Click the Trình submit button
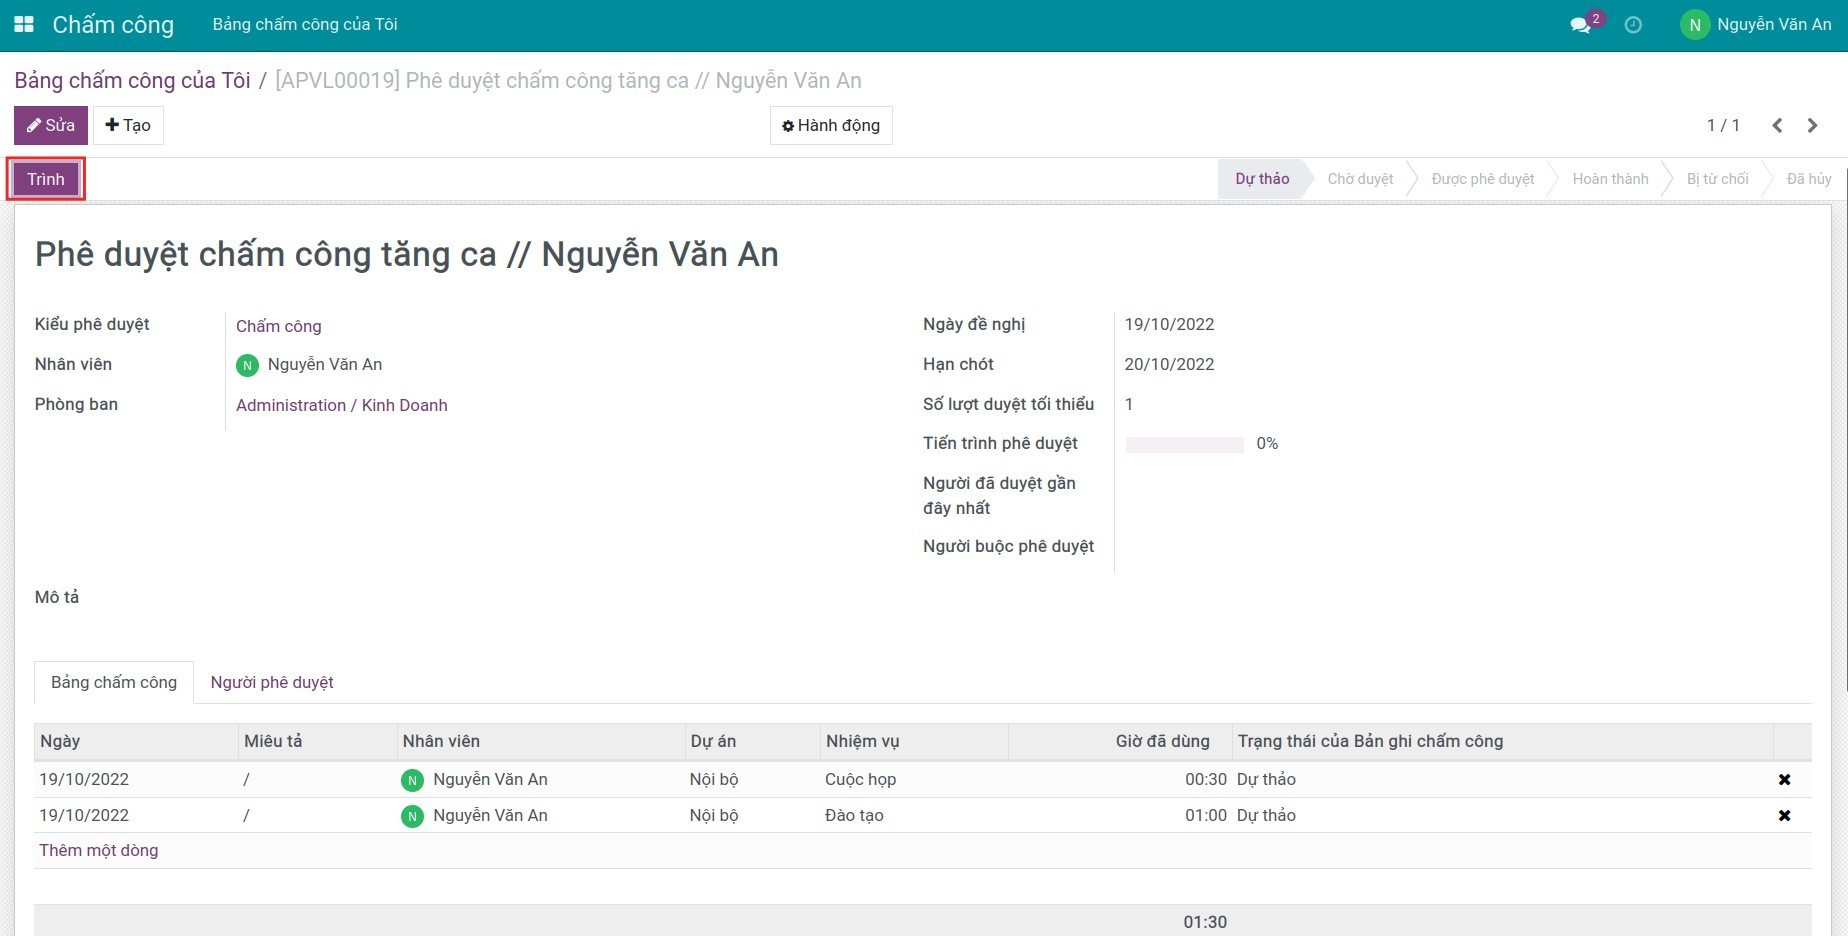 pyautogui.click(x=46, y=179)
